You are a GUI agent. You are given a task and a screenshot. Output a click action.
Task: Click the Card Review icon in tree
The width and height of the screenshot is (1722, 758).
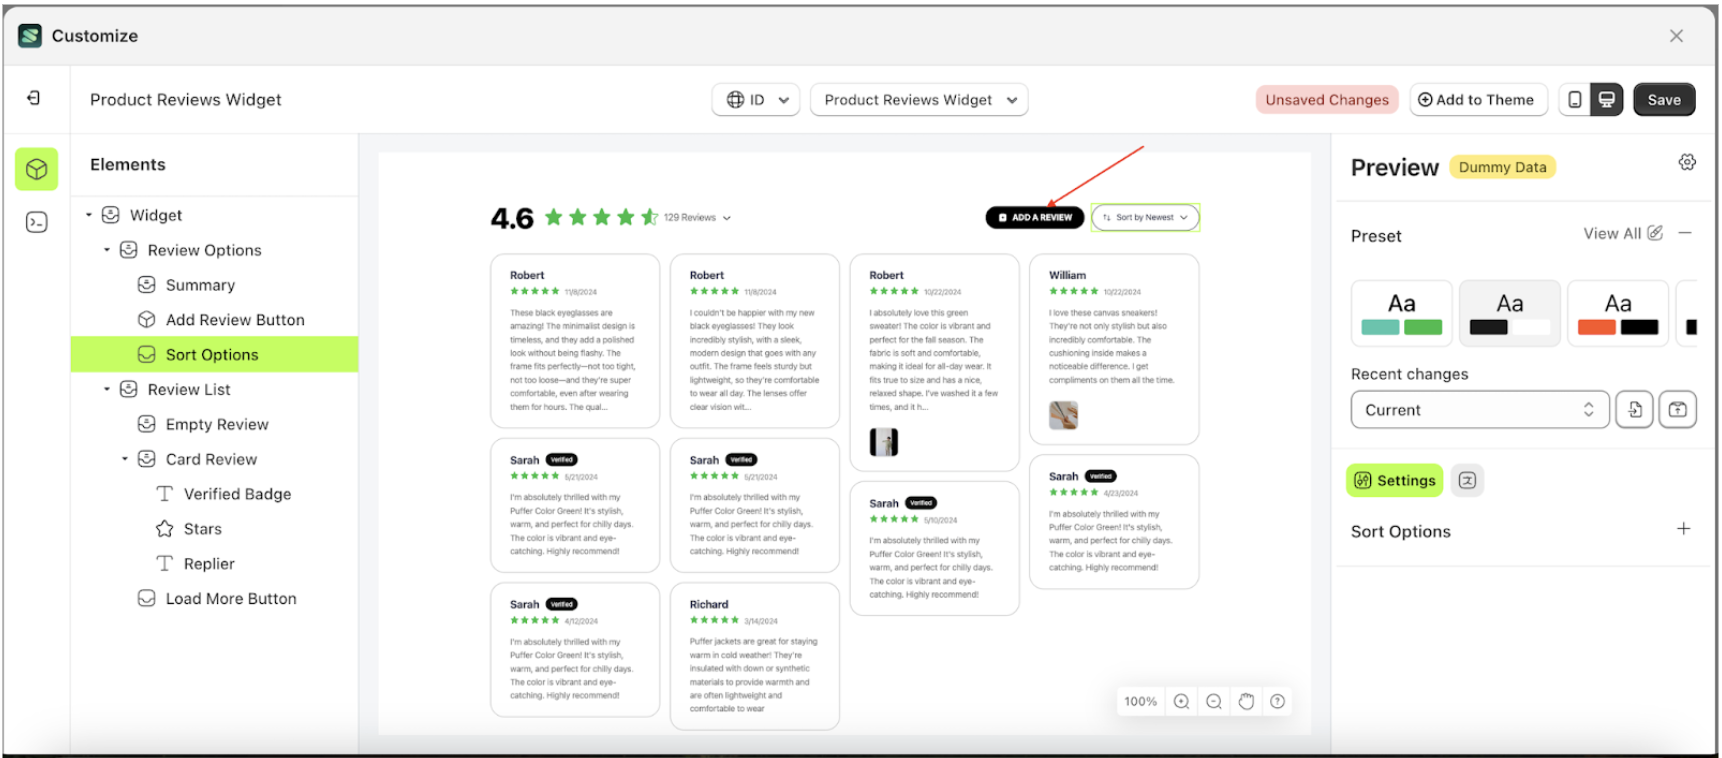tap(147, 459)
